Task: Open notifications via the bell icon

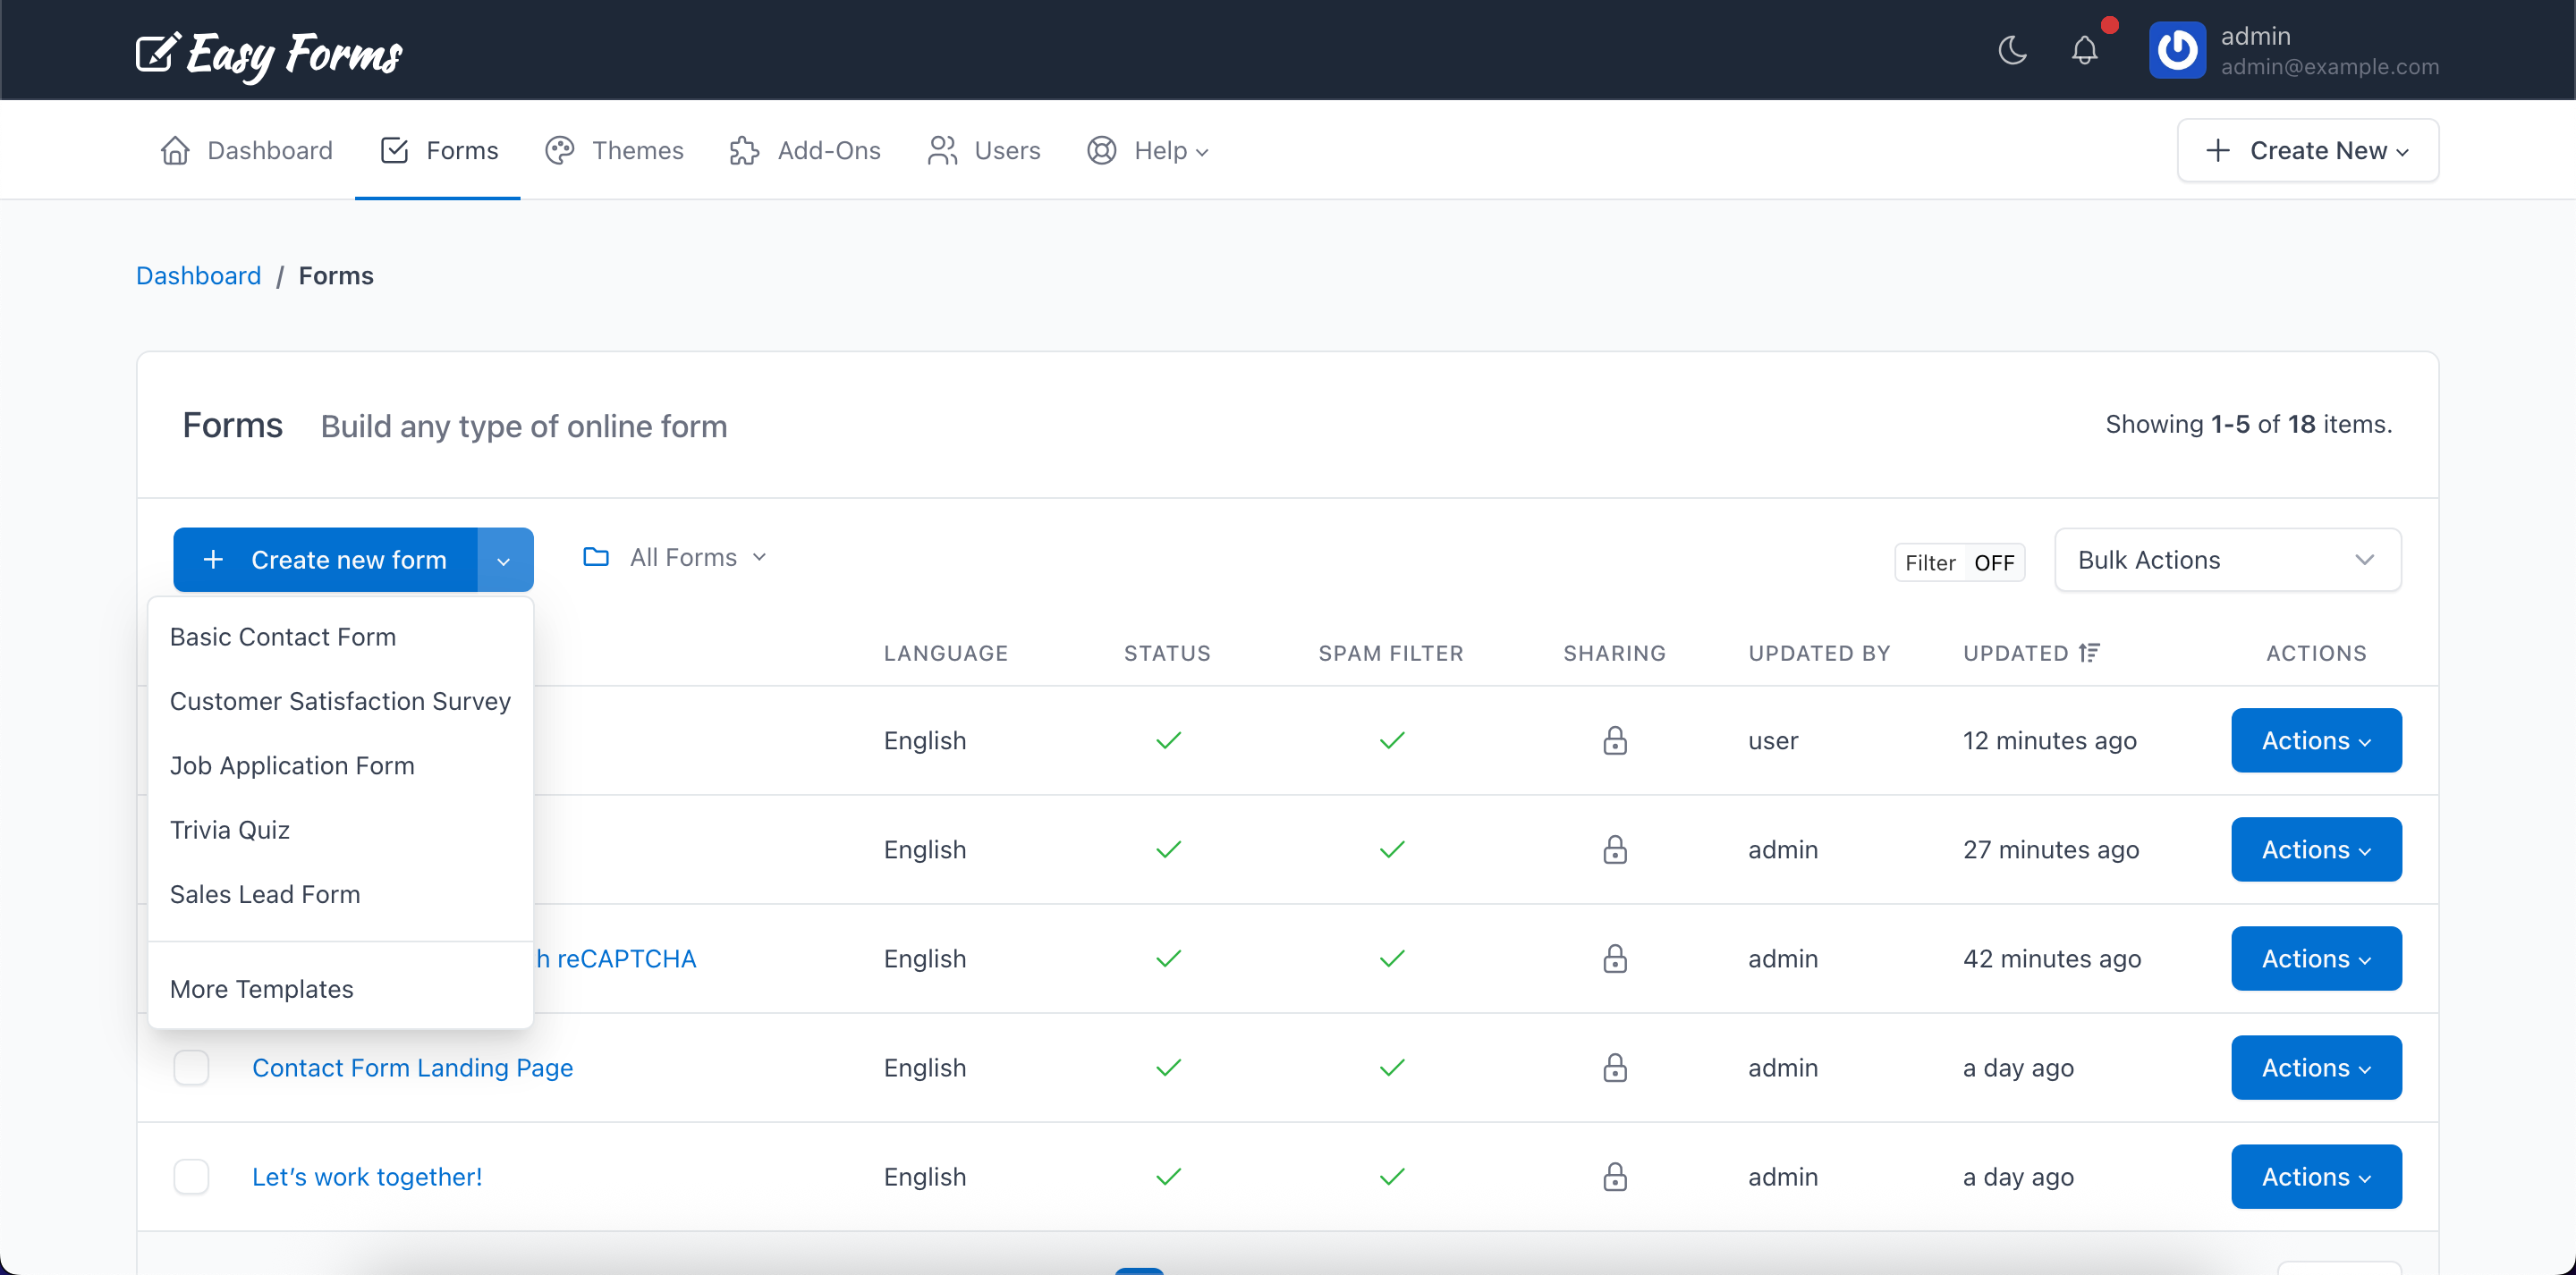Action: 2084,50
